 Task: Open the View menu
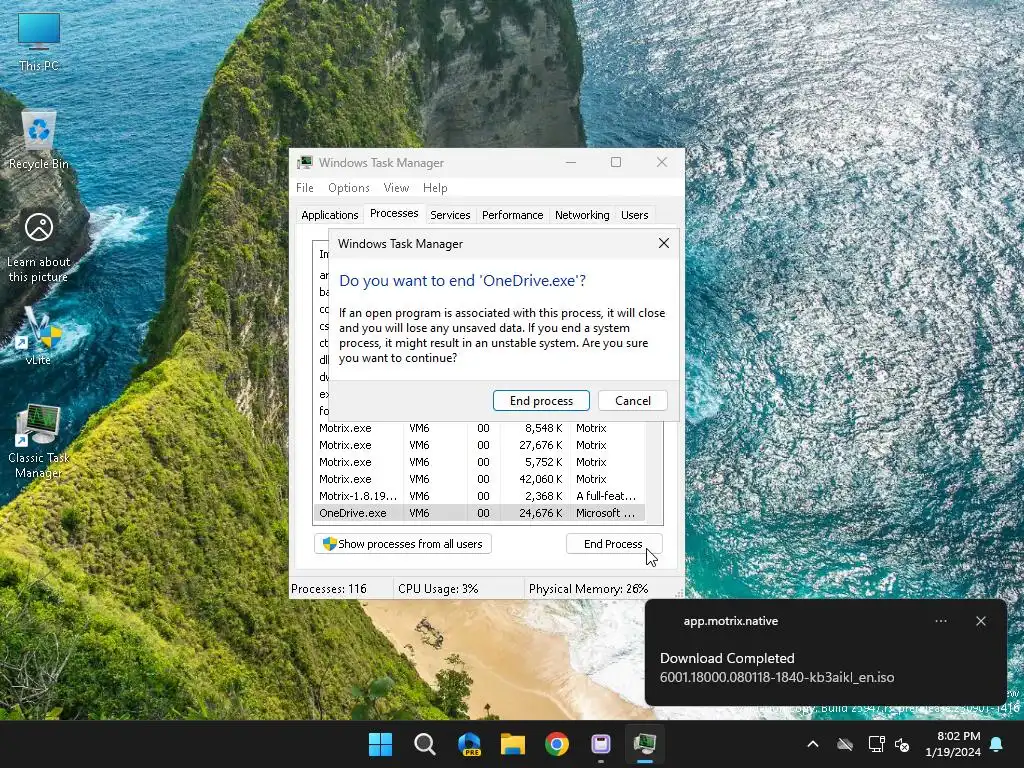[x=396, y=188]
